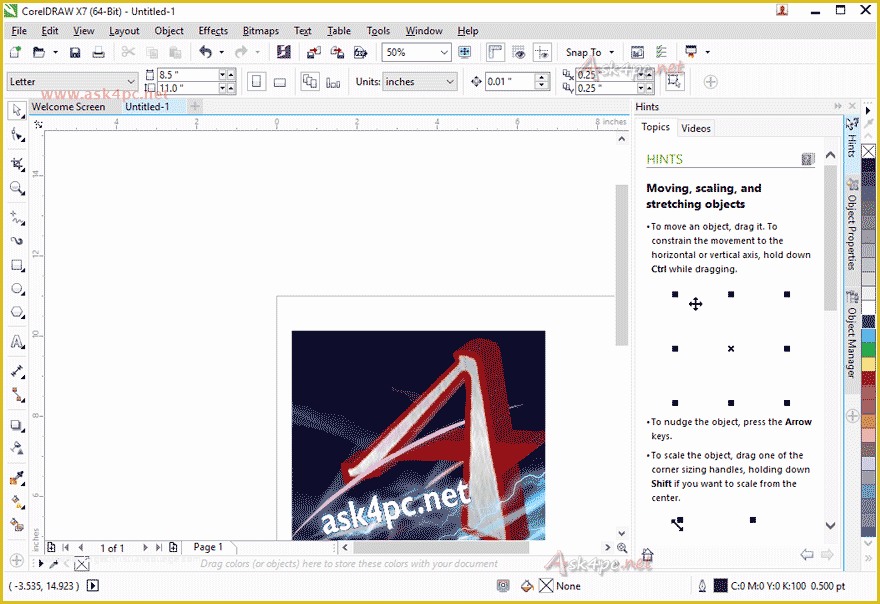The image size is (880, 604).
Task: Select the no-color swatch in palette
Action: (868, 151)
